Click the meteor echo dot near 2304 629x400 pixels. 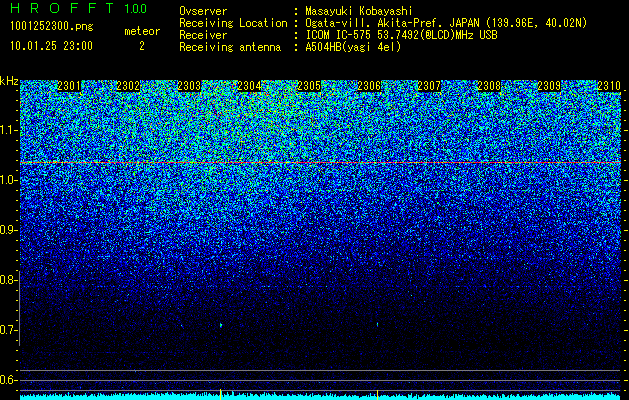[x=221, y=325]
